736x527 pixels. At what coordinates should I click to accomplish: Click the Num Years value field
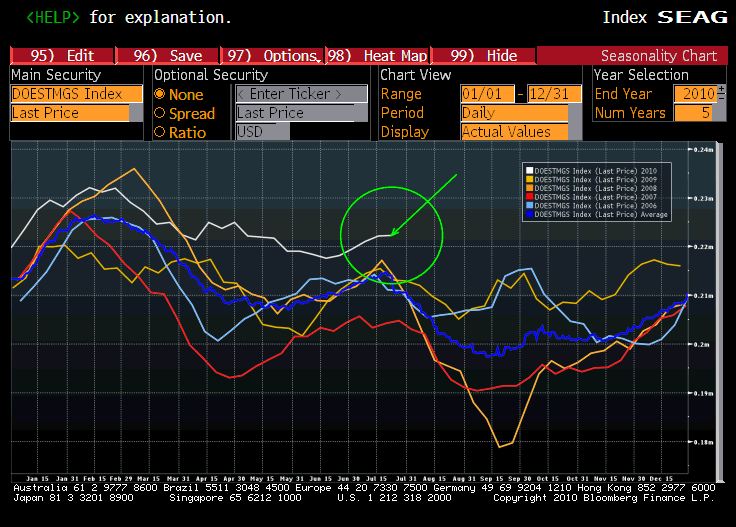(x=699, y=113)
